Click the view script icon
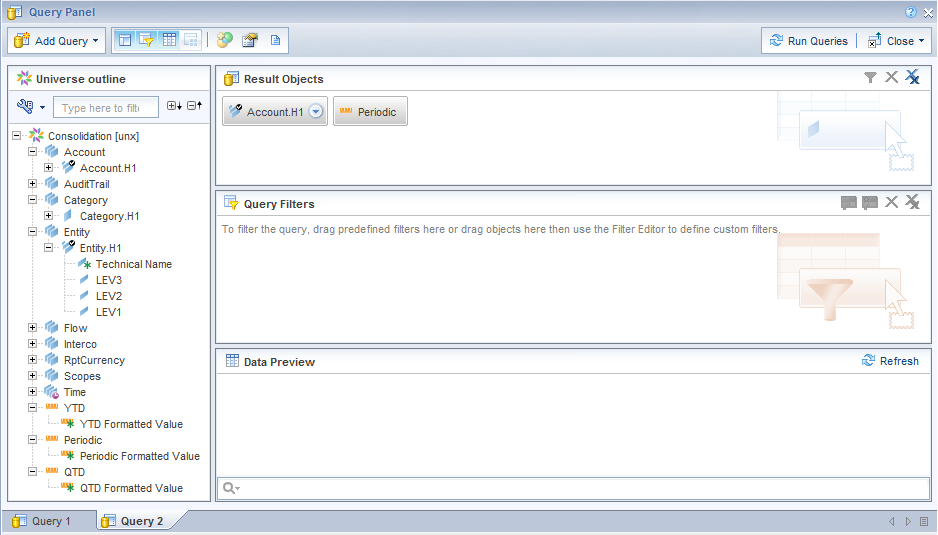This screenshot has width=938, height=535. pyautogui.click(x=275, y=40)
